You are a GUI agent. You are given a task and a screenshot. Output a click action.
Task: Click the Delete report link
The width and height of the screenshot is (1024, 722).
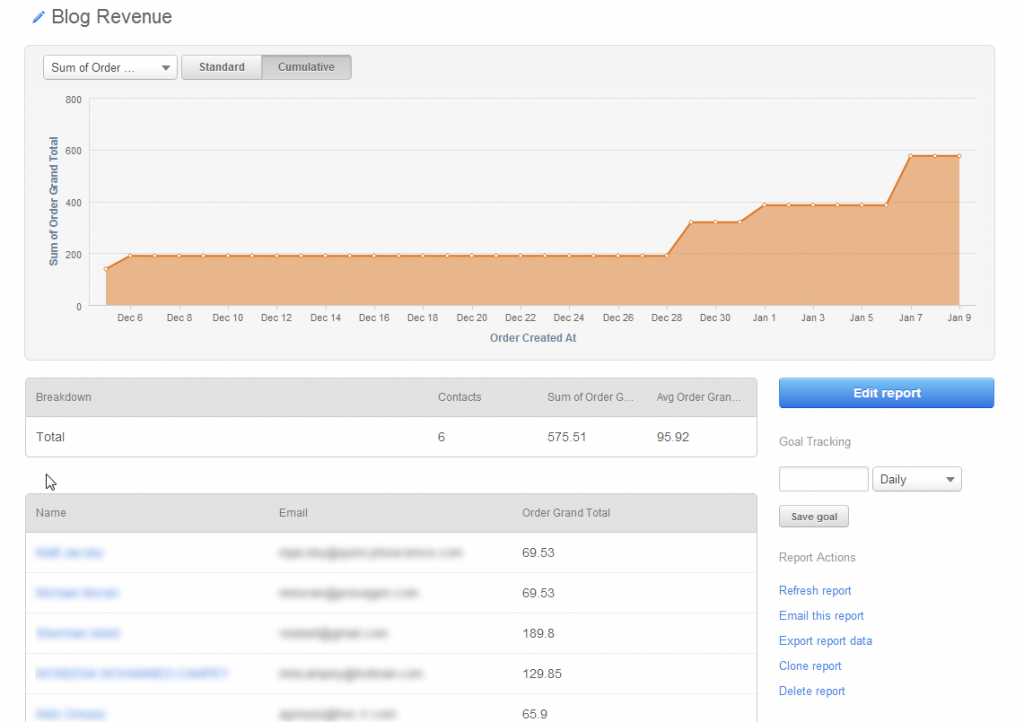point(811,691)
